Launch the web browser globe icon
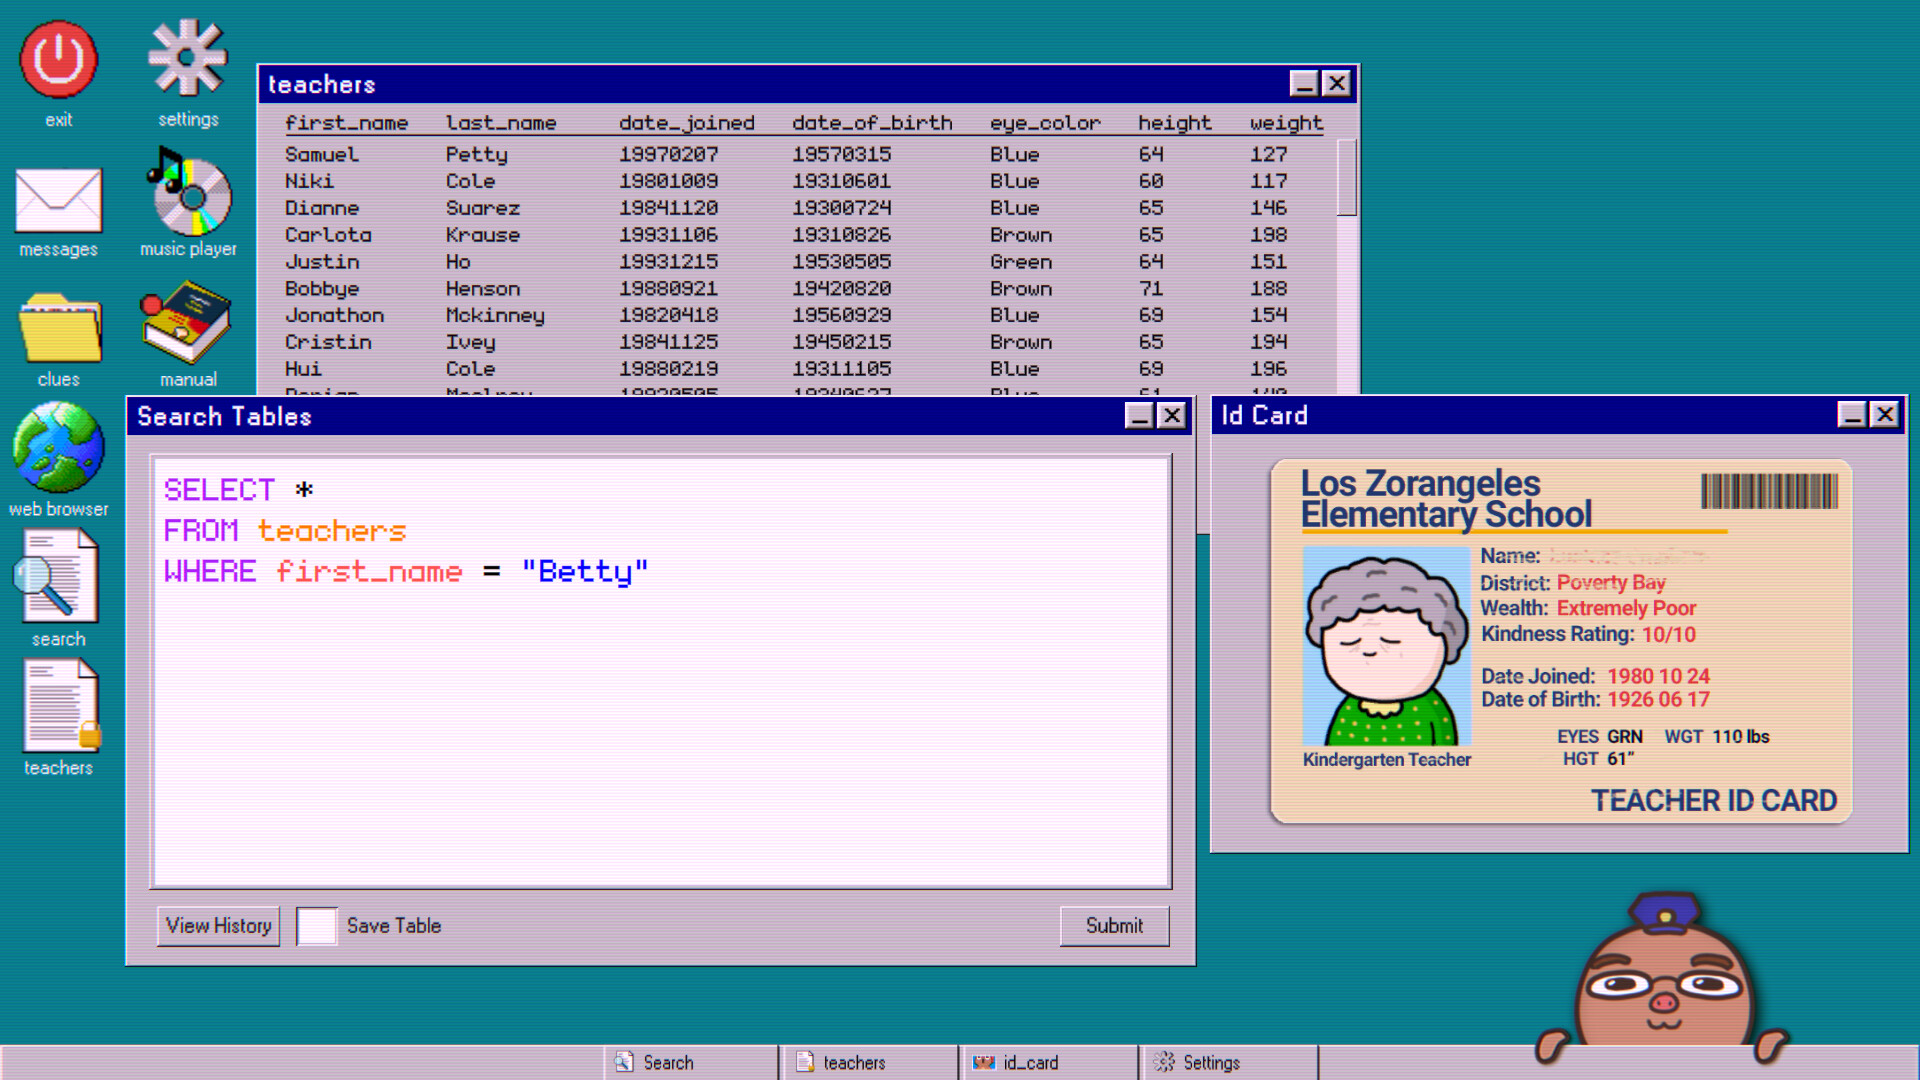The height and width of the screenshot is (1080, 1920). 59,448
